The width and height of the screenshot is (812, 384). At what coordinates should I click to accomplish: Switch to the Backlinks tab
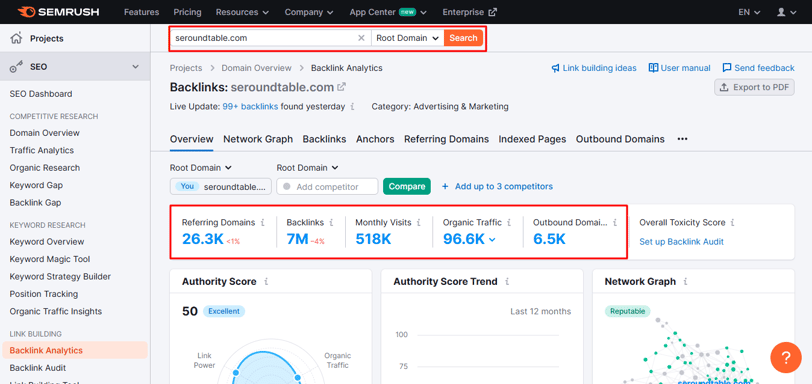(324, 139)
